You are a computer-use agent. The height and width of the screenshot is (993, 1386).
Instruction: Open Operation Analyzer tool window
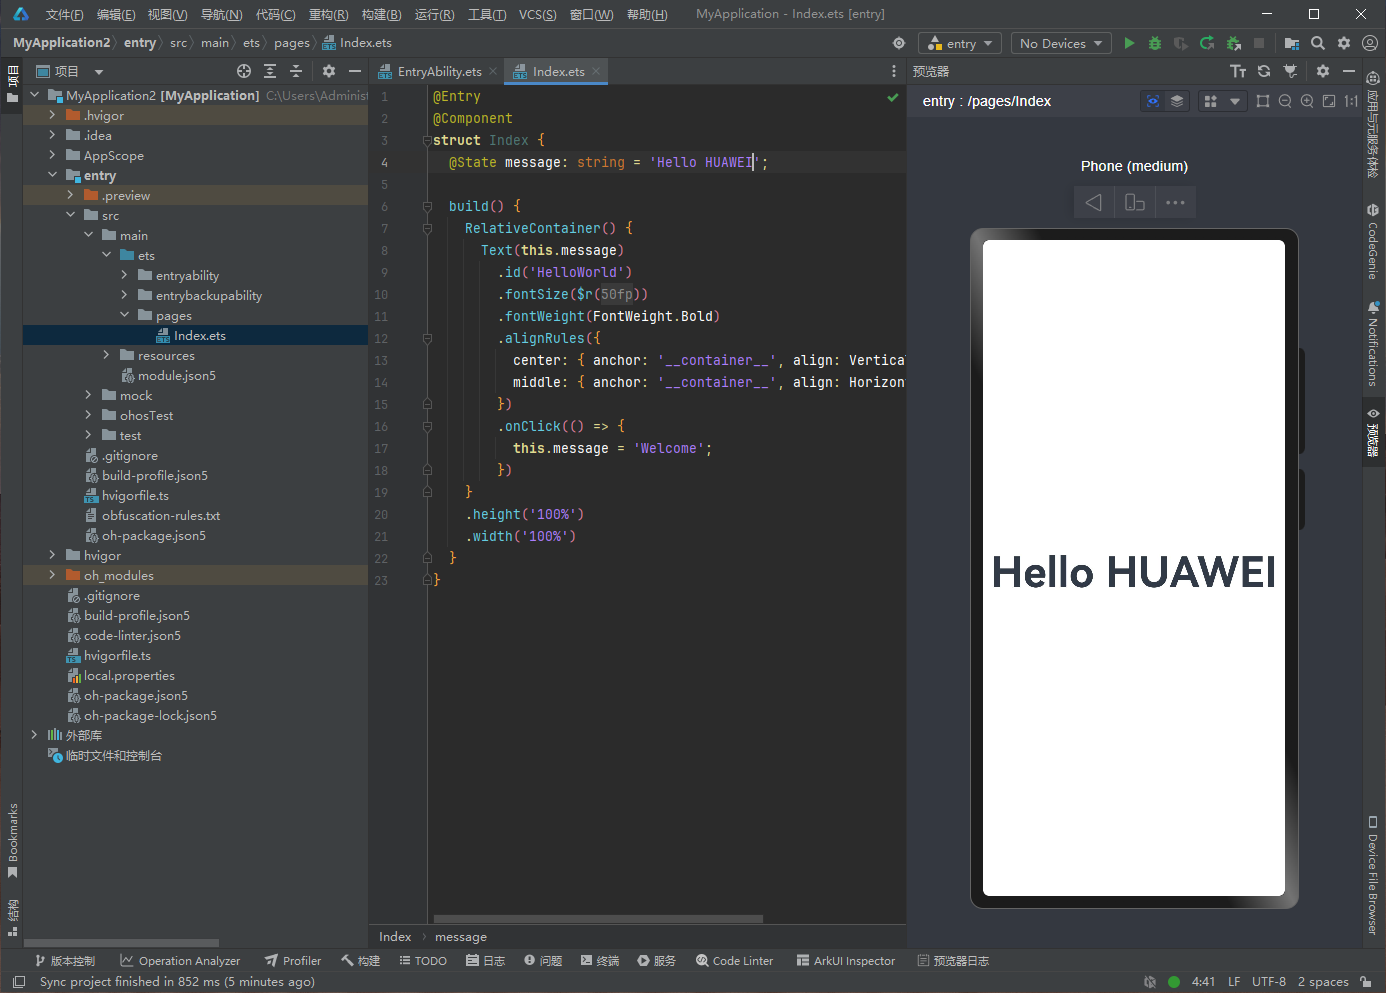(180, 960)
